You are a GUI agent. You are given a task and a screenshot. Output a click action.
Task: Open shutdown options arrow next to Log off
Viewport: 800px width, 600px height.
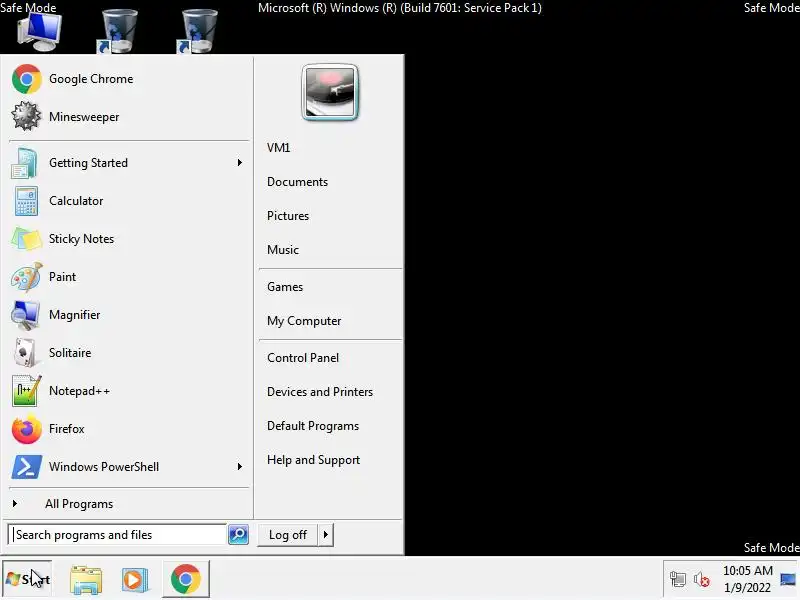[x=326, y=535]
